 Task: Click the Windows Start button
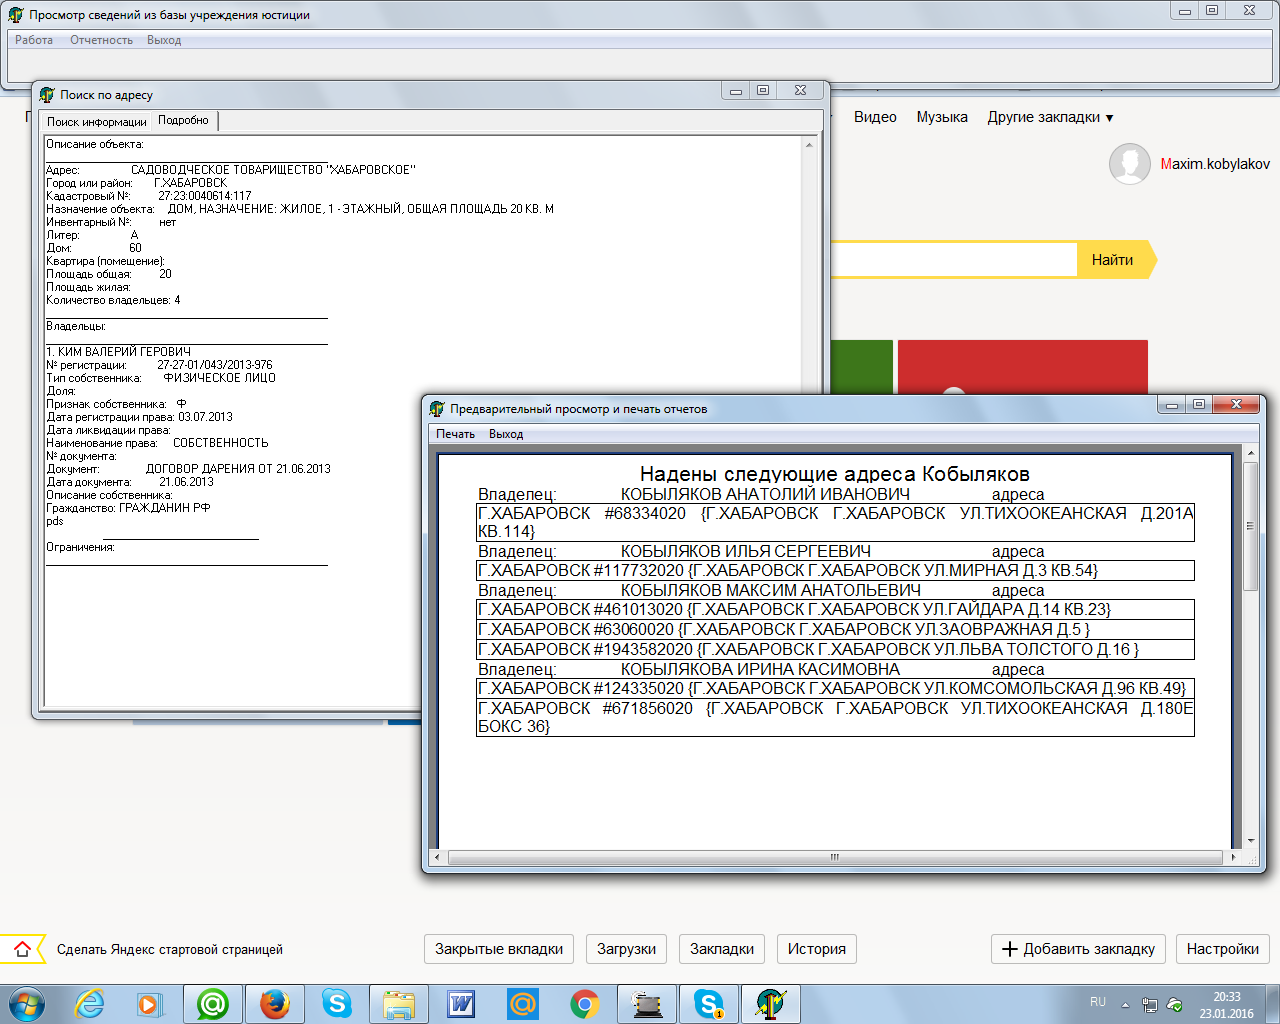point(26,1003)
